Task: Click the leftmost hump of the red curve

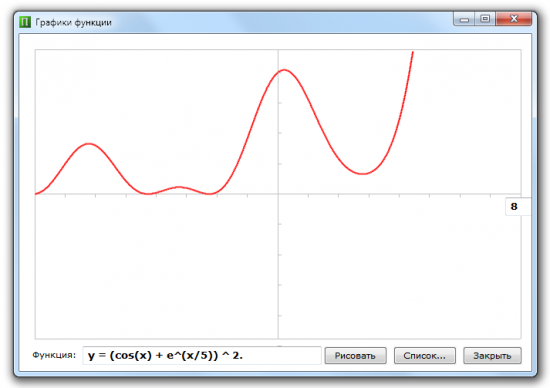Action: 89,143
